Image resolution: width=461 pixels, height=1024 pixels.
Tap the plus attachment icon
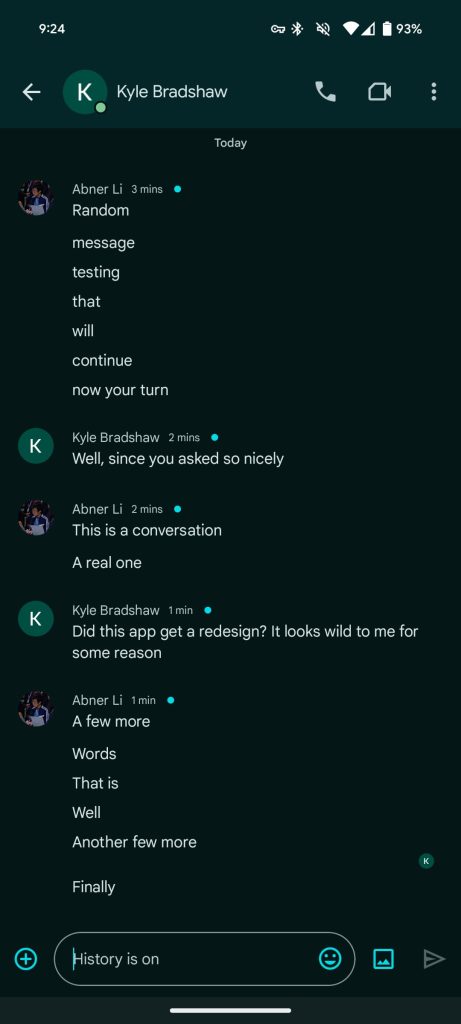26,959
